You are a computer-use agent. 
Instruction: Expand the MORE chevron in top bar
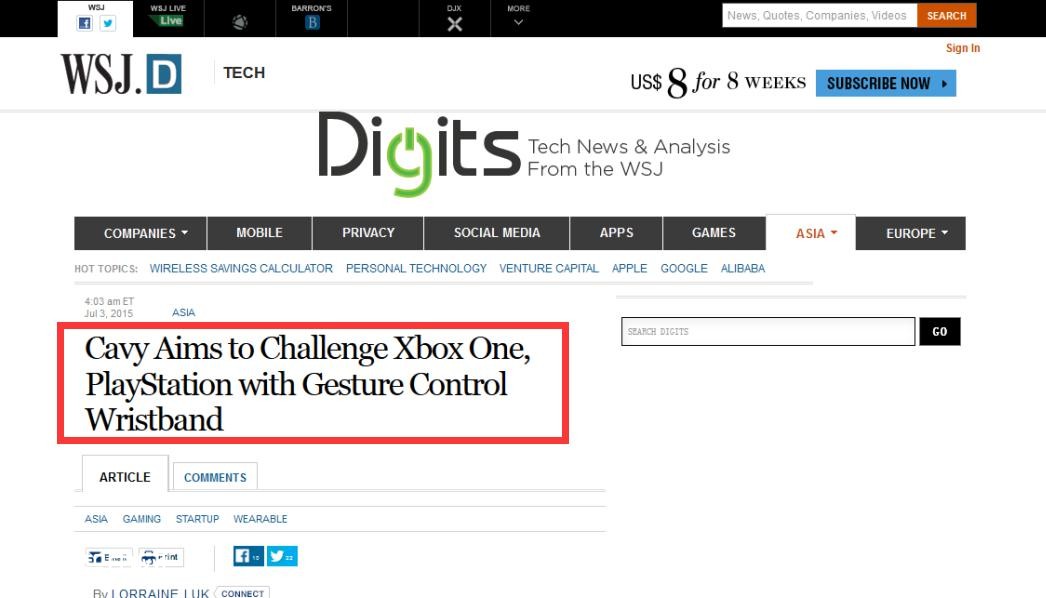pyautogui.click(x=518, y=22)
